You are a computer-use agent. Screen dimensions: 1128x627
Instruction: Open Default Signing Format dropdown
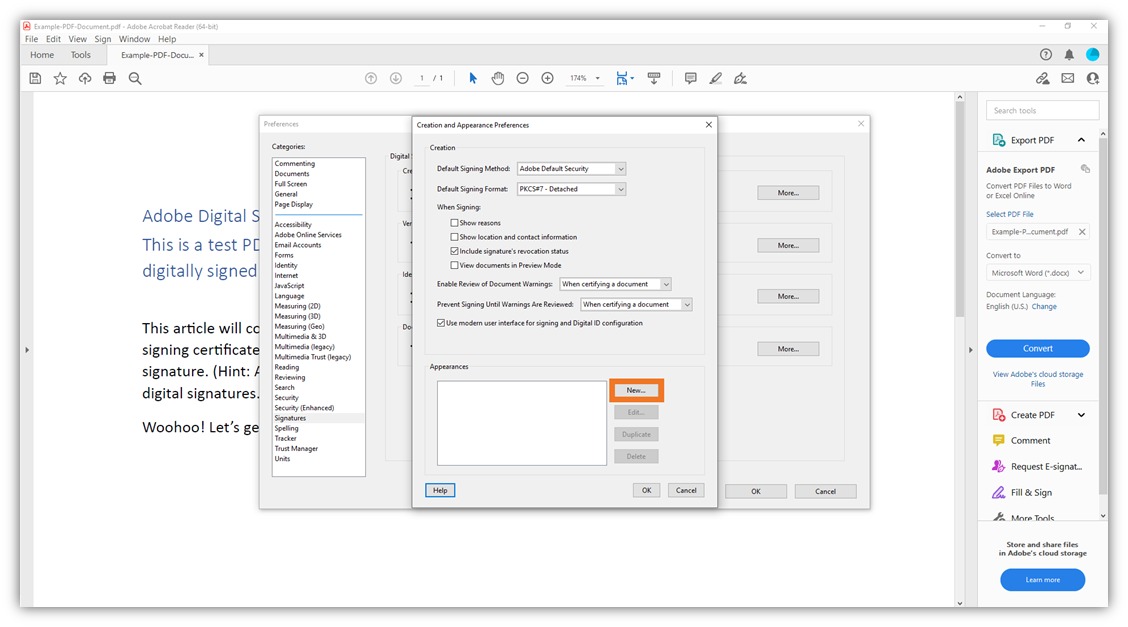[x=571, y=189]
